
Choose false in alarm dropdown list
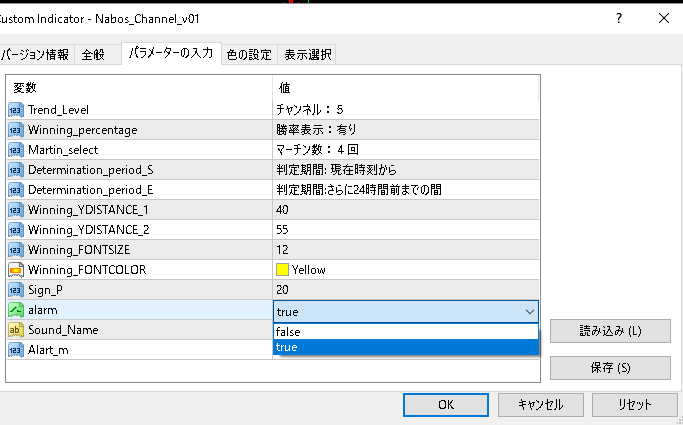pos(406,332)
